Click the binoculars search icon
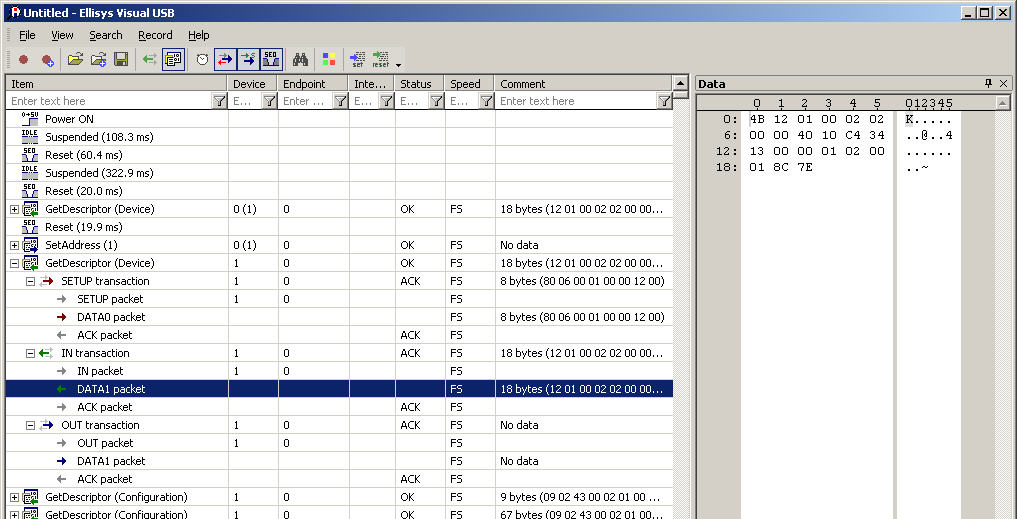The height and width of the screenshot is (519, 1017). (300, 60)
